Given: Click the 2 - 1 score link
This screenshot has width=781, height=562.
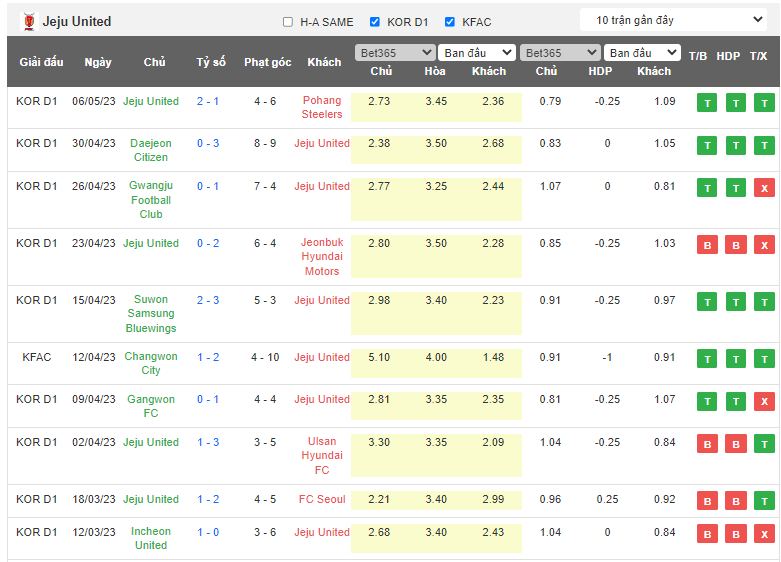Looking at the screenshot, I should [x=208, y=101].
